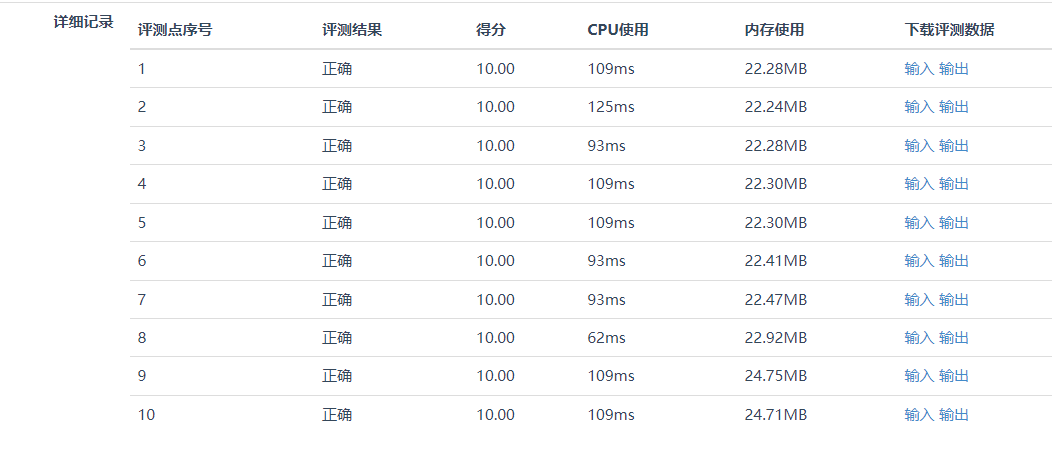Open input data of test point 6

click(919, 261)
